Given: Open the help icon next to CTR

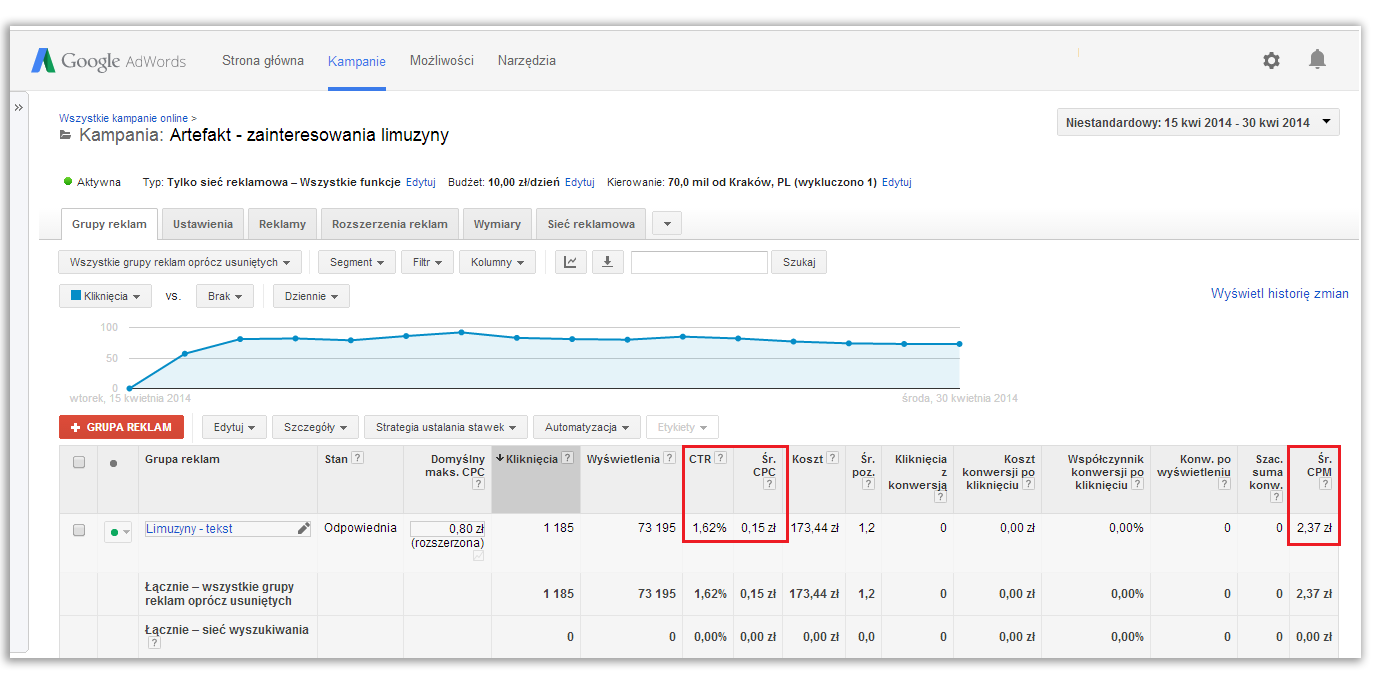Looking at the screenshot, I should 720,459.
